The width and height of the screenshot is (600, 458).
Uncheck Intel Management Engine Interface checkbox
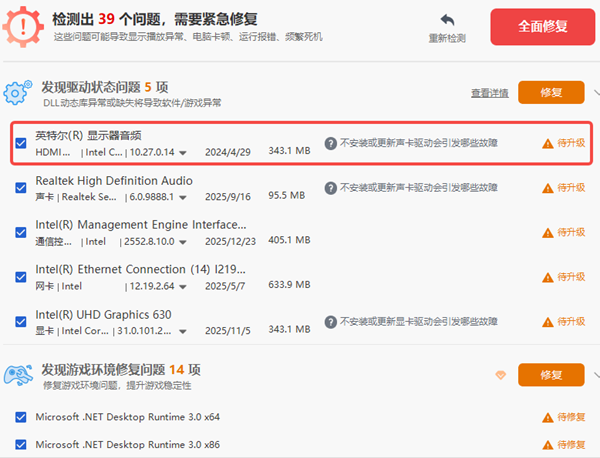[21, 233]
